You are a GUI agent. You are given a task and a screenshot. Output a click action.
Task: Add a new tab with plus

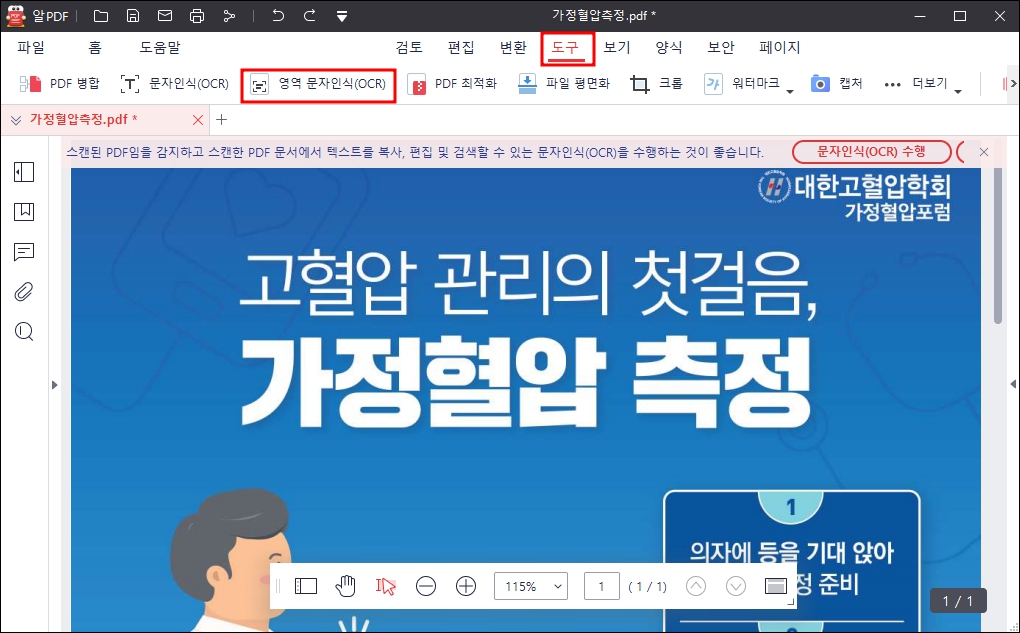pyautogui.click(x=221, y=120)
